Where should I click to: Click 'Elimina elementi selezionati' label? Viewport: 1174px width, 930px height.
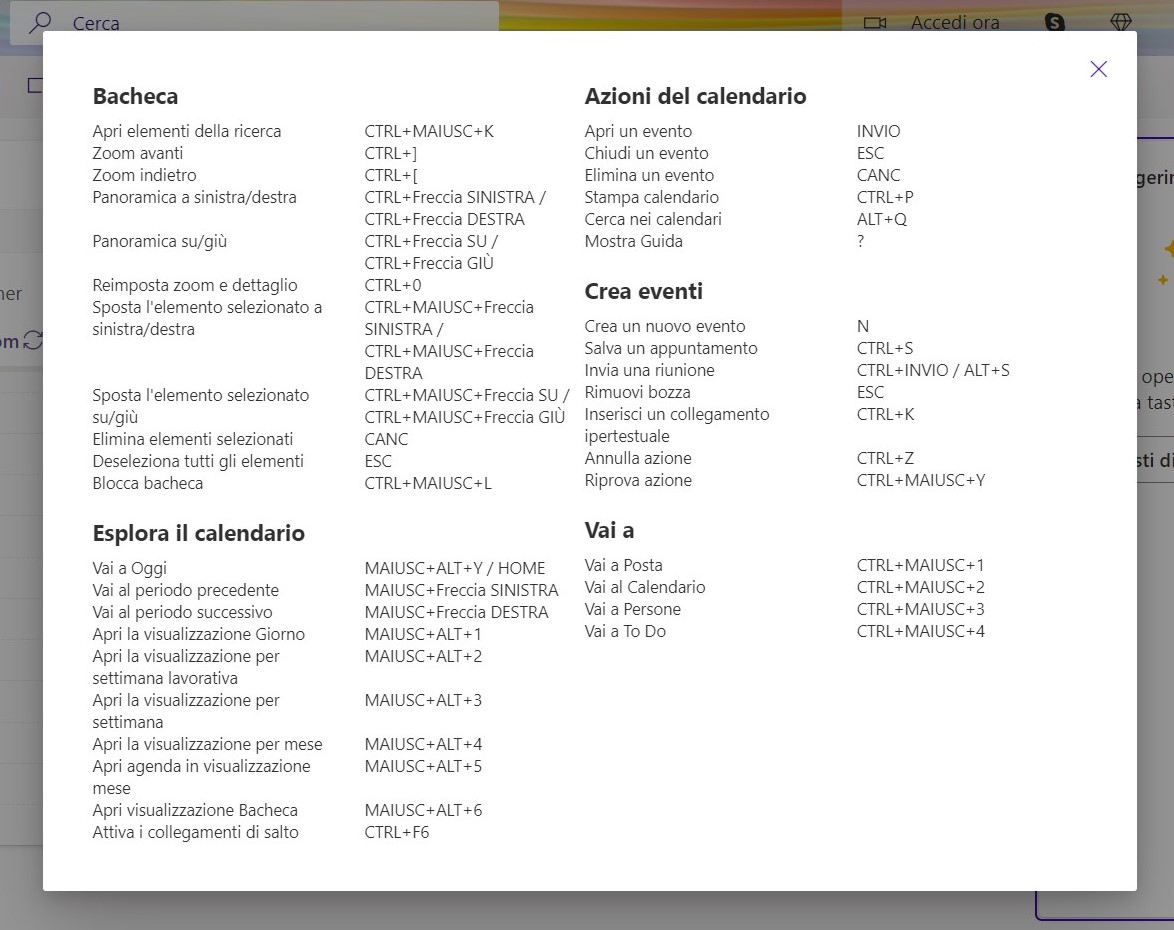192,439
